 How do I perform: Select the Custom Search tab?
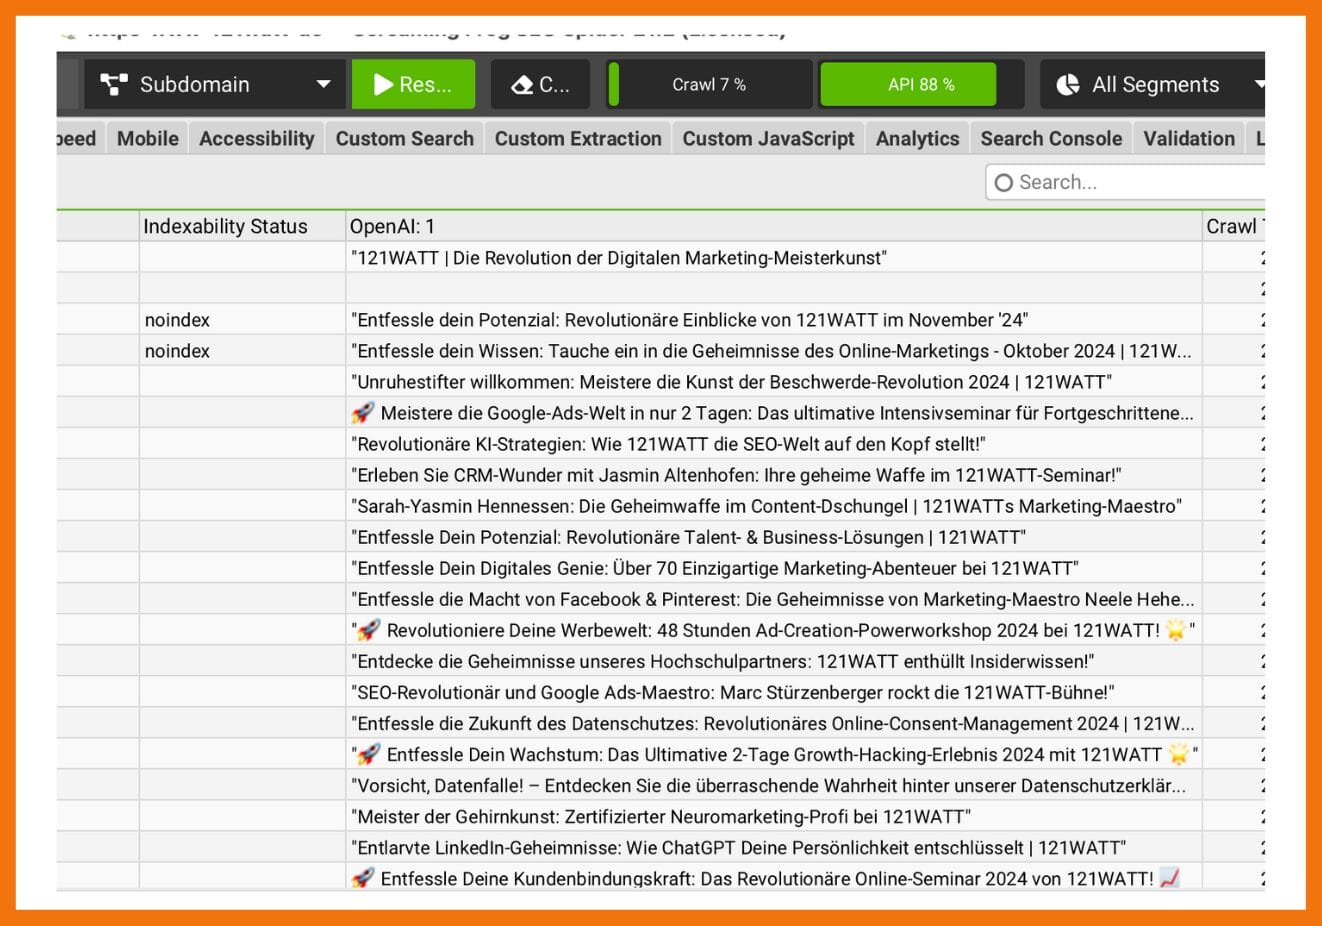pyautogui.click(x=405, y=139)
